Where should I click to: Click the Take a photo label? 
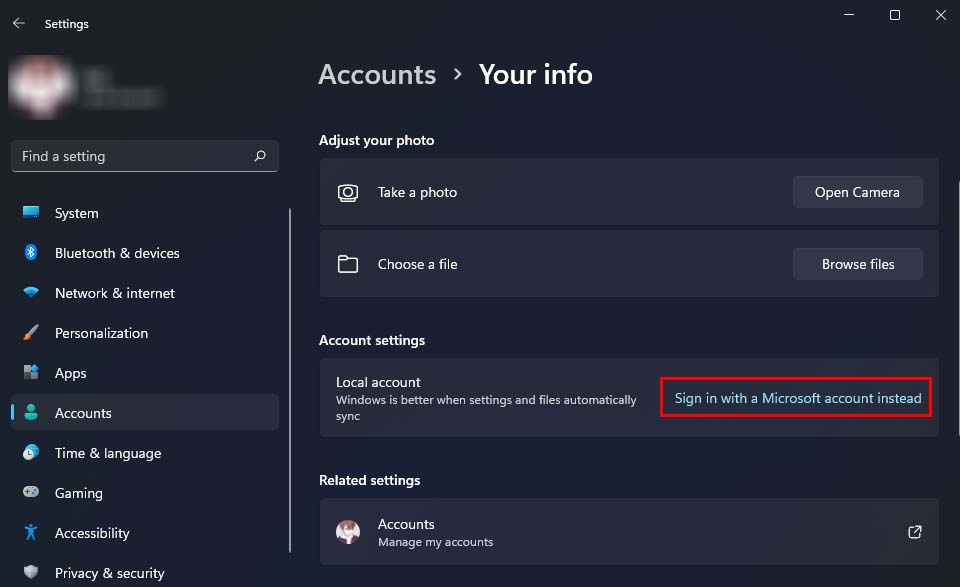417,192
